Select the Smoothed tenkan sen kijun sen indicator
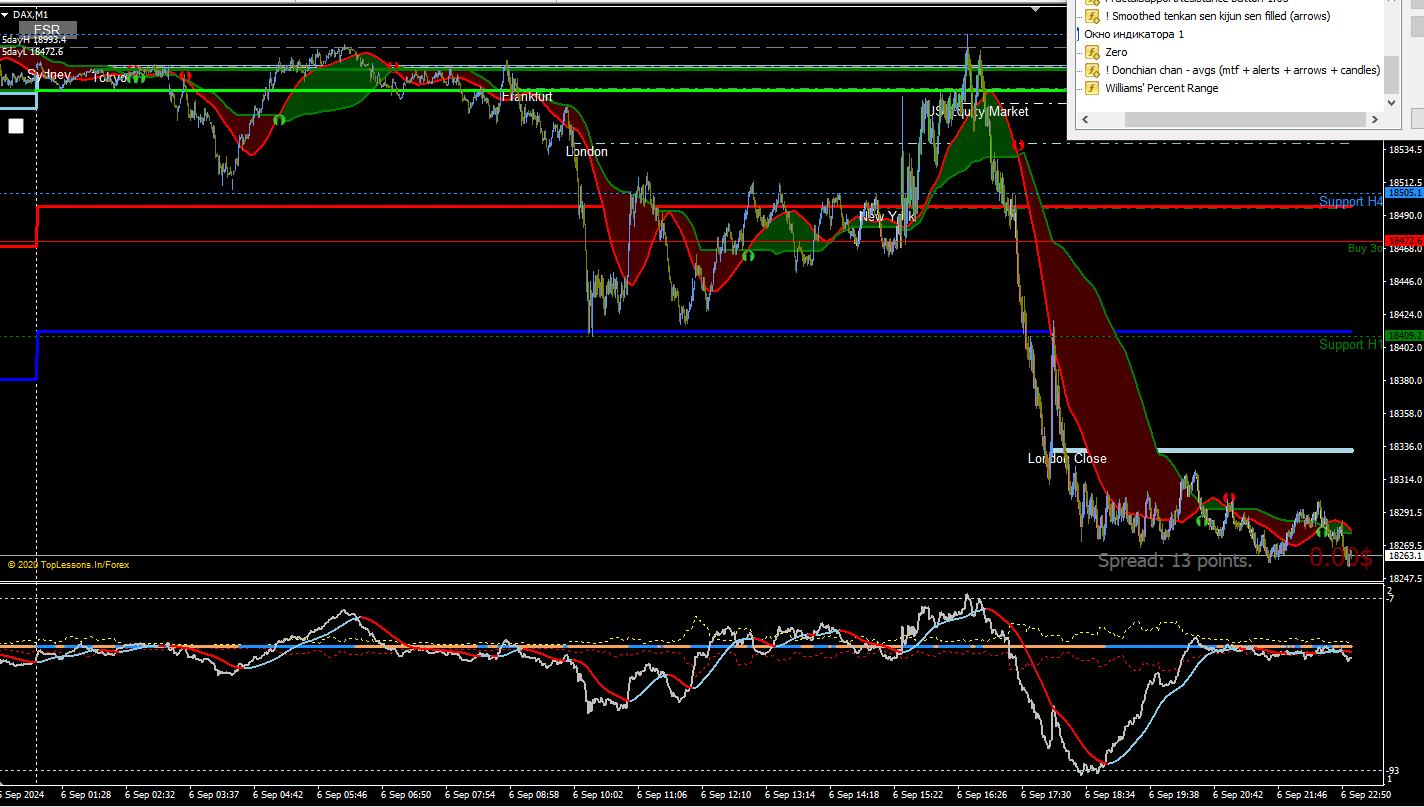The height and width of the screenshot is (807, 1424). click(x=1217, y=16)
